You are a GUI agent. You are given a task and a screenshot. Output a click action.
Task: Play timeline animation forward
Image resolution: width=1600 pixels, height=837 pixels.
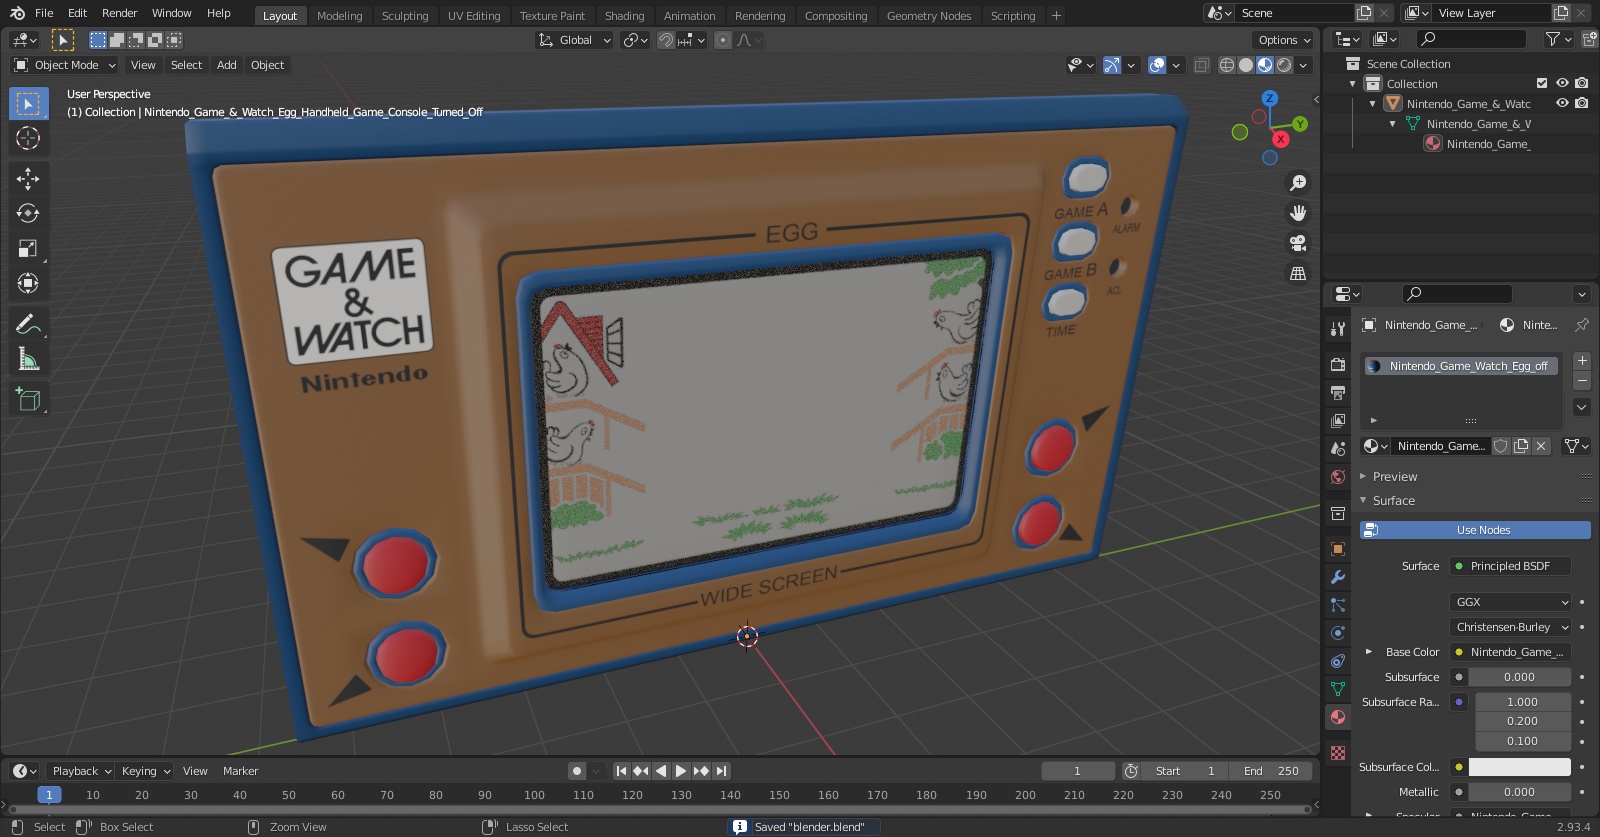(681, 771)
